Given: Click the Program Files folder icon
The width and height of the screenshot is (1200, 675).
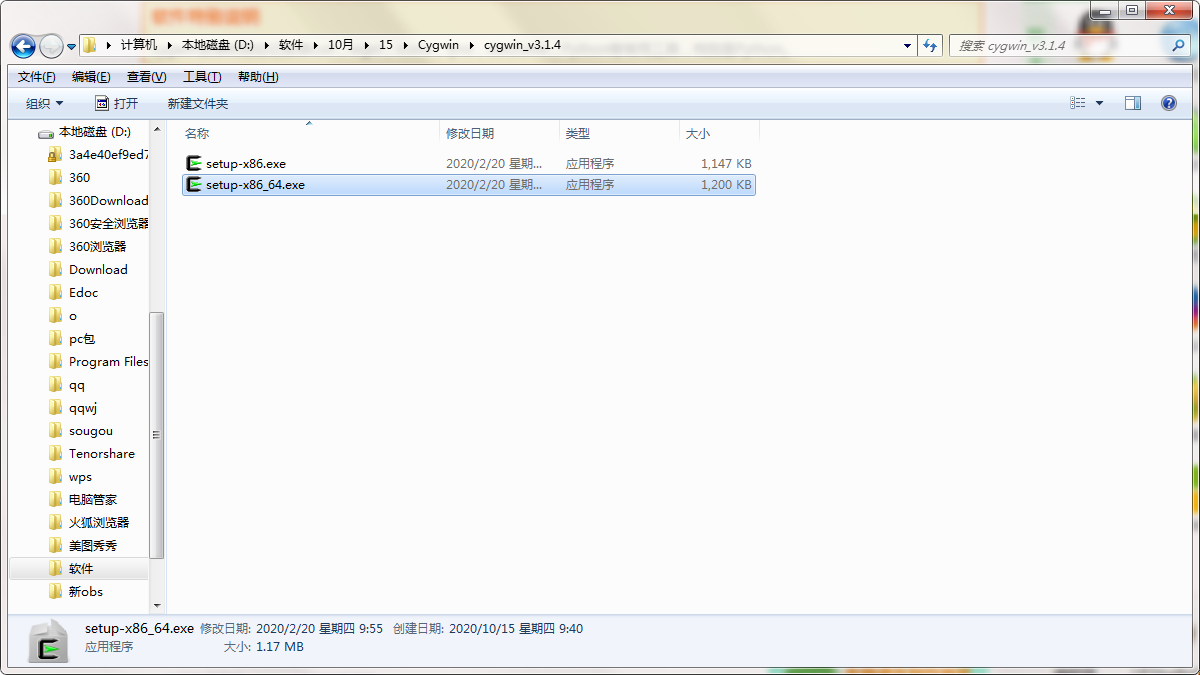Looking at the screenshot, I should 56,361.
